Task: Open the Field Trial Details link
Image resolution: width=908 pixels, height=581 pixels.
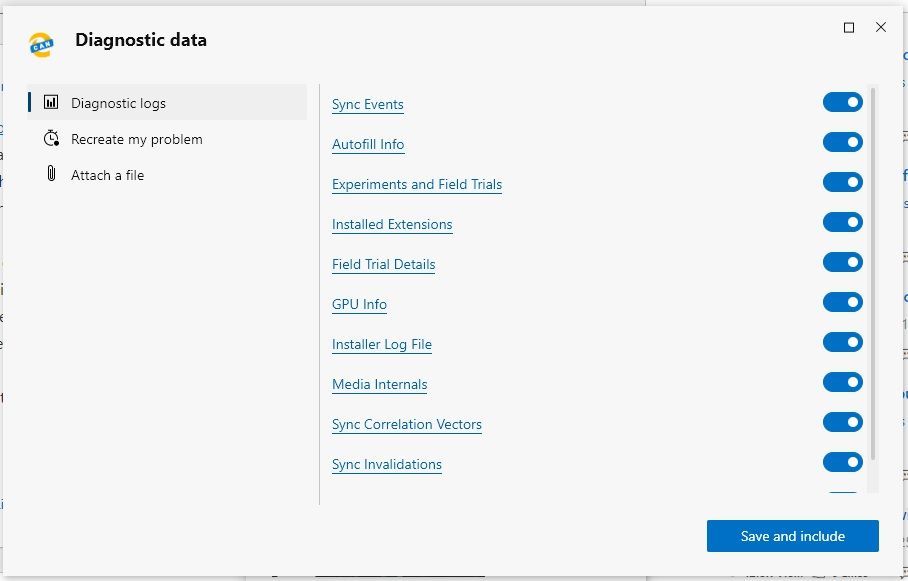Action: (383, 265)
